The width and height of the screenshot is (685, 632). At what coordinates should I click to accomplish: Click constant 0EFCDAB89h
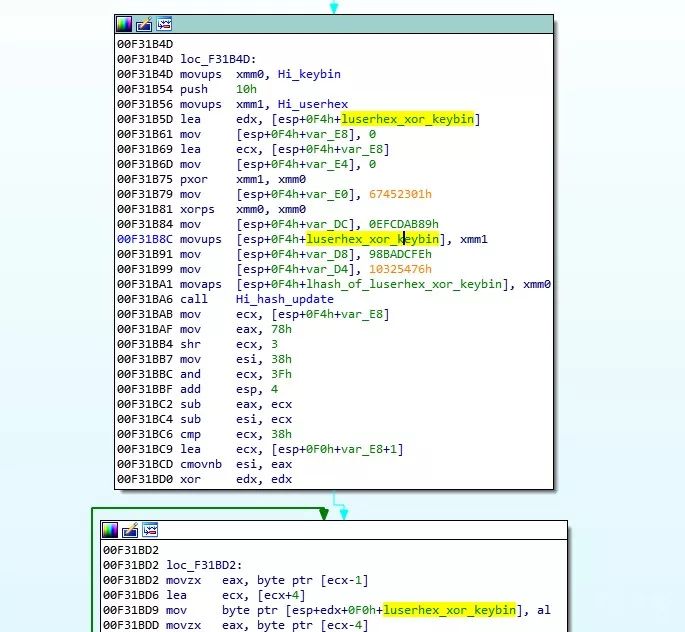404,224
